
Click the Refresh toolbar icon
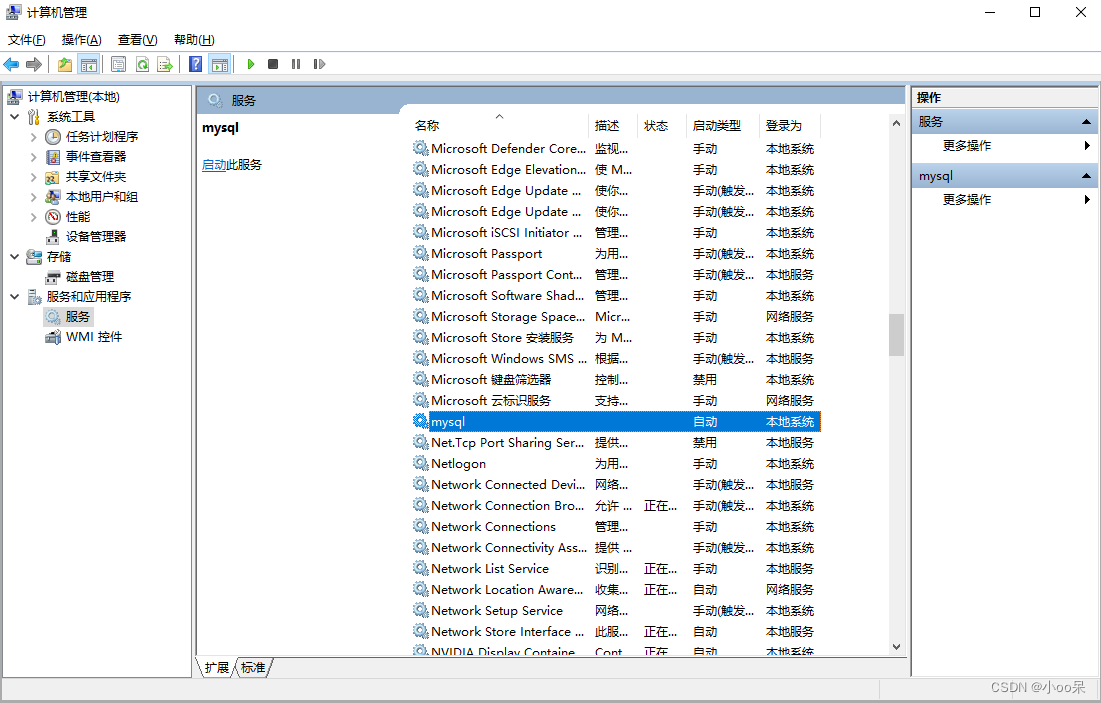click(x=143, y=65)
